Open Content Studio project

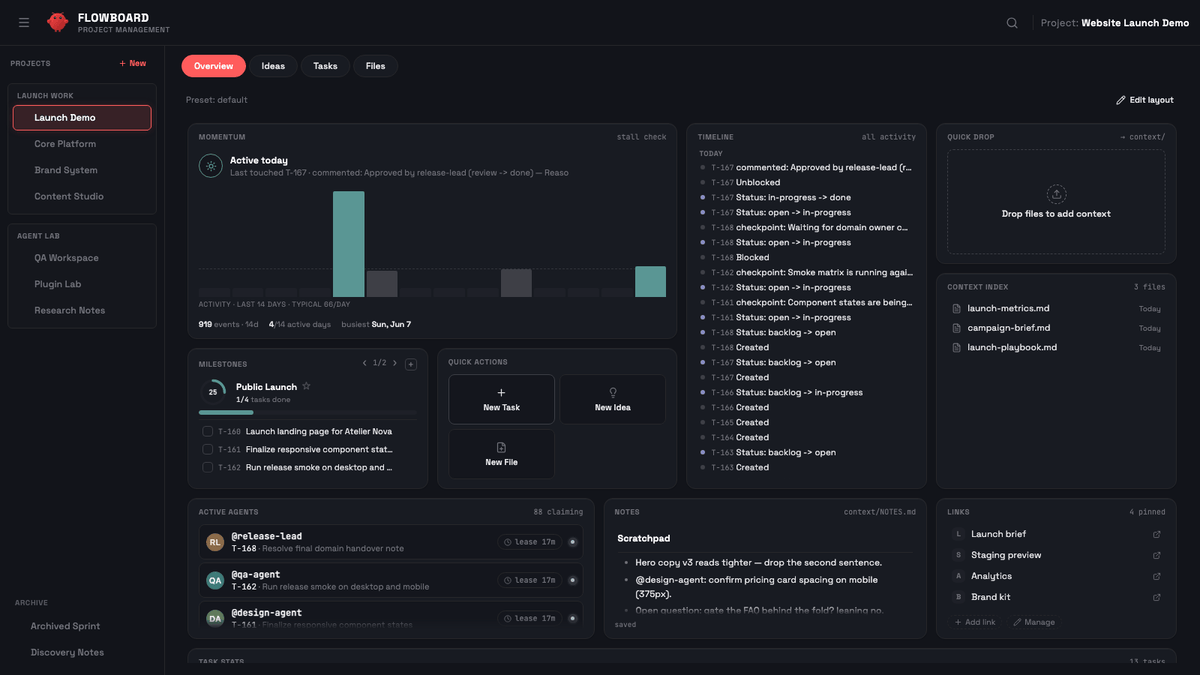[82, 196]
